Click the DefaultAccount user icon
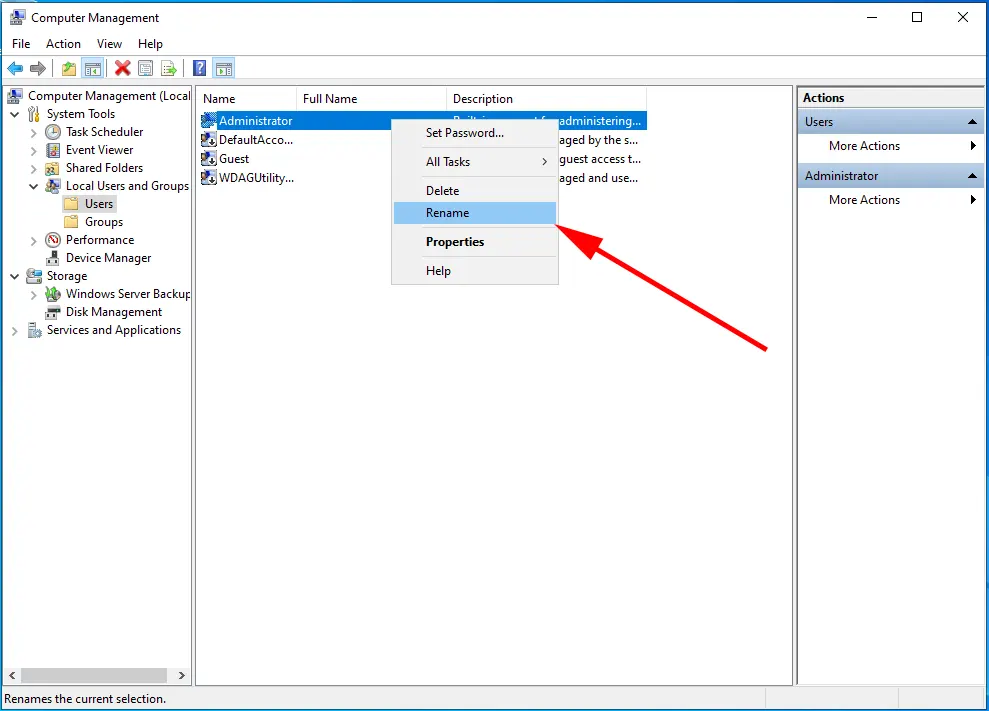 click(x=209, y=139)
